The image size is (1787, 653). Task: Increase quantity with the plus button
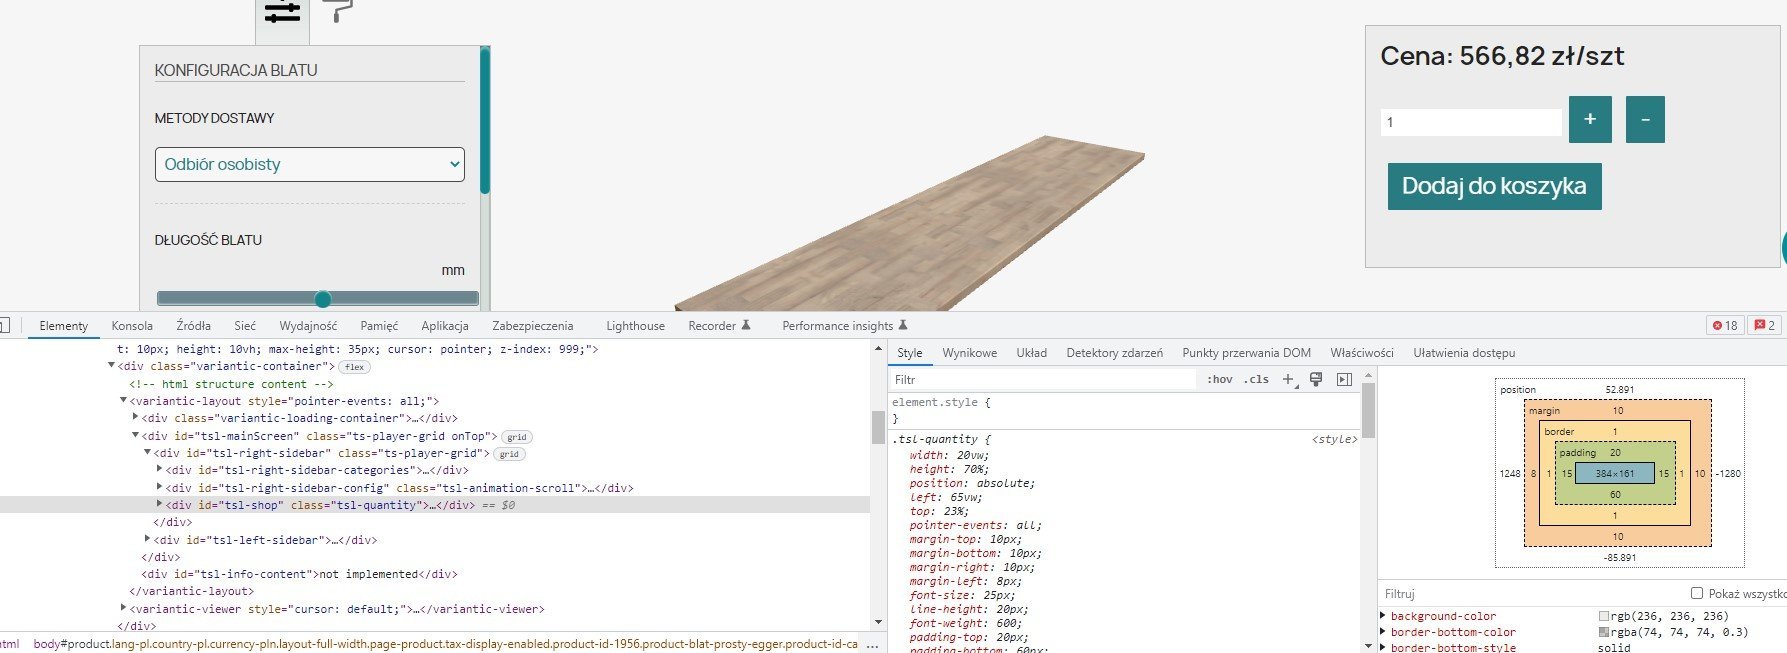click(x=1590, y=120)
